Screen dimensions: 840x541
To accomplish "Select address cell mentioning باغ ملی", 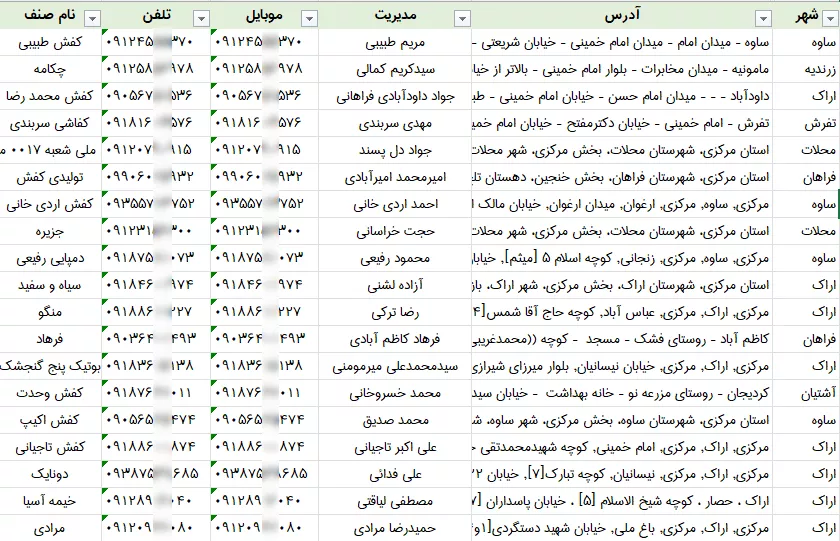I will pyautogui.click(x=622, y=528).
